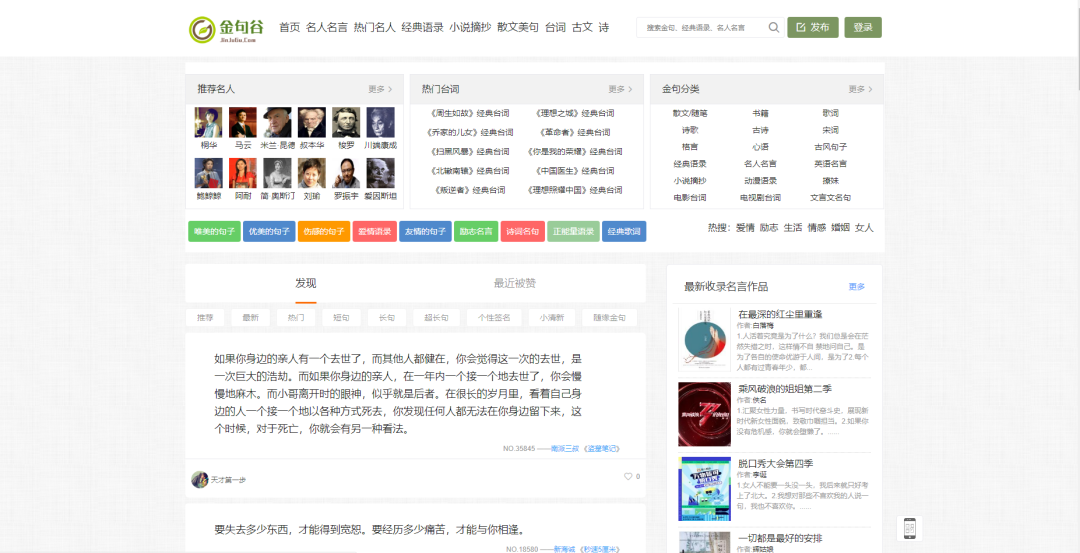Click 励志名言 tag button
Image resolution: width=1080 pixels, height=553 pixels.
(476, 231)
